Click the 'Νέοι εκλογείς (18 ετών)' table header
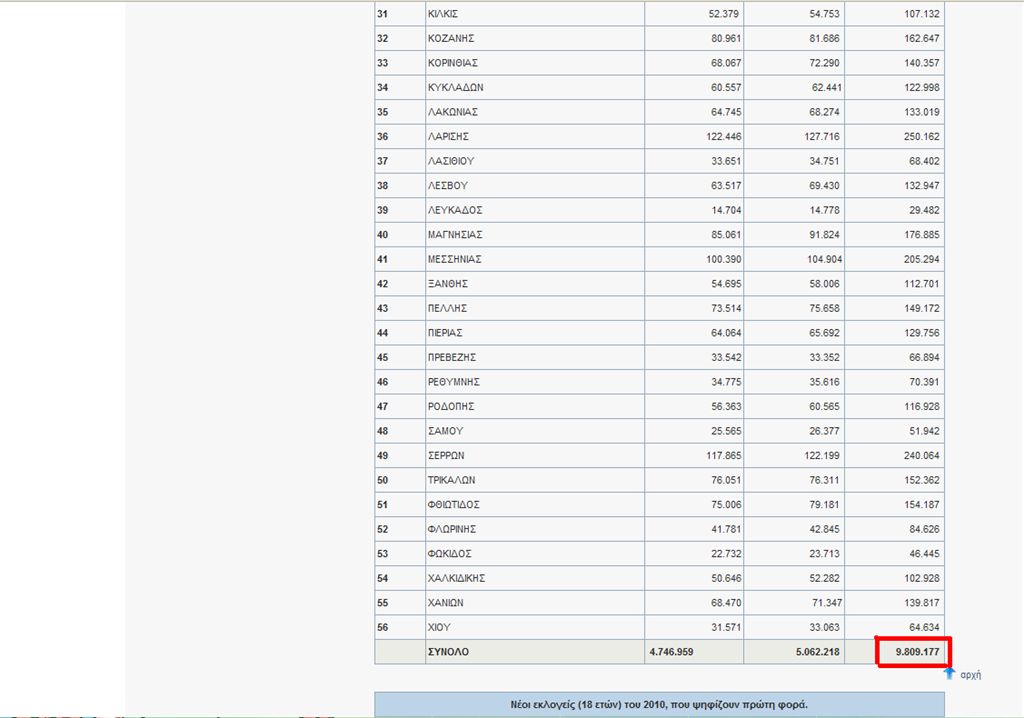 pyautogui.click(x=659, y=704)
